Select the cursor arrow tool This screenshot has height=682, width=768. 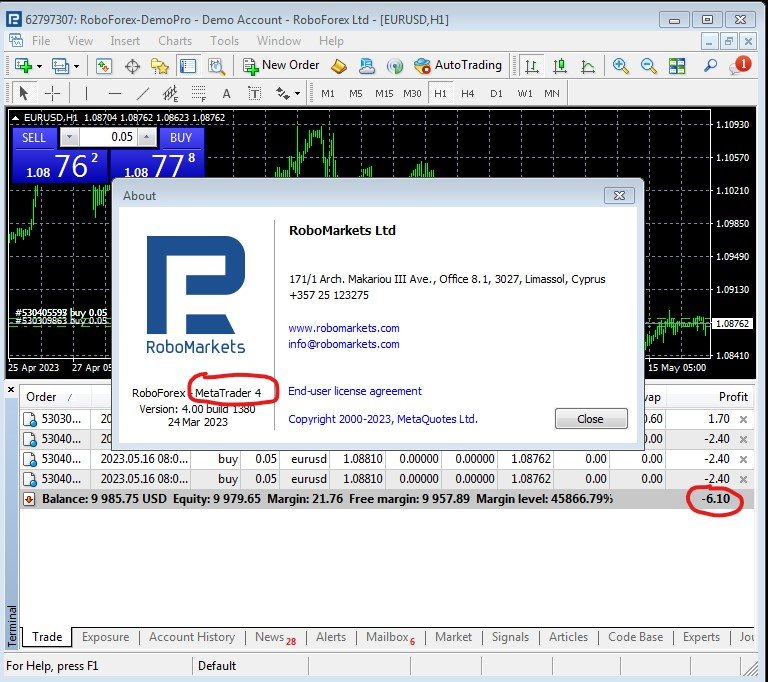click(23, 93)
